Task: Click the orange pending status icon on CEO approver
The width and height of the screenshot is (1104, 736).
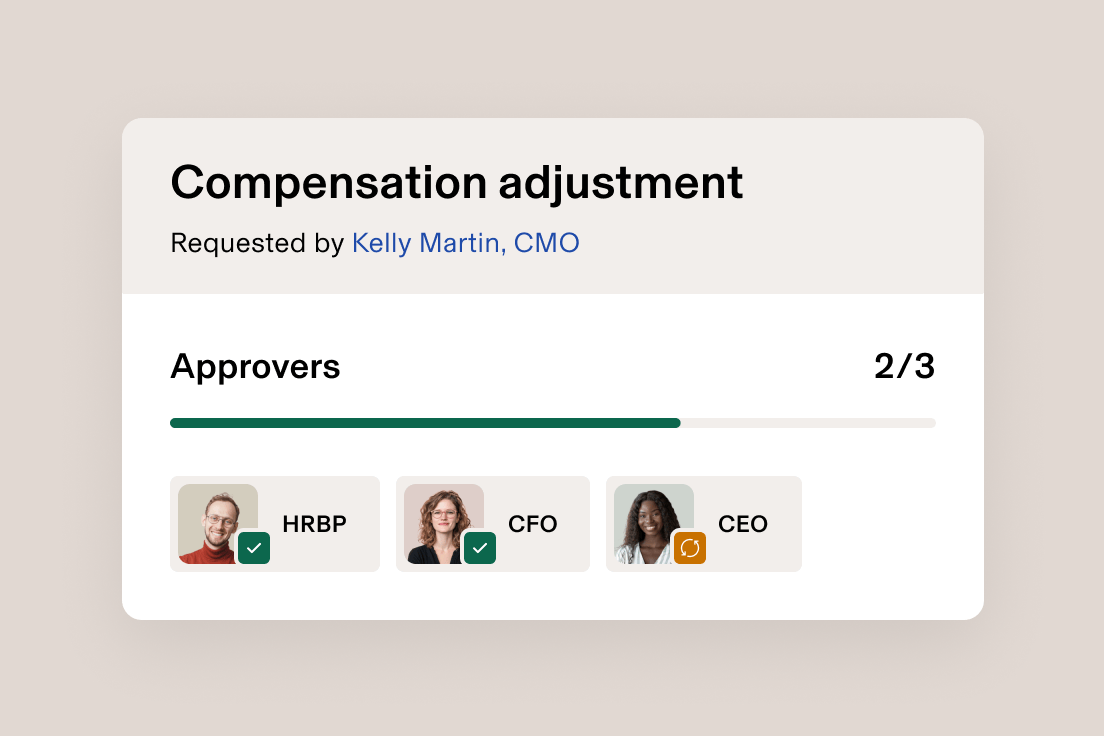Action: pos(690,548)
